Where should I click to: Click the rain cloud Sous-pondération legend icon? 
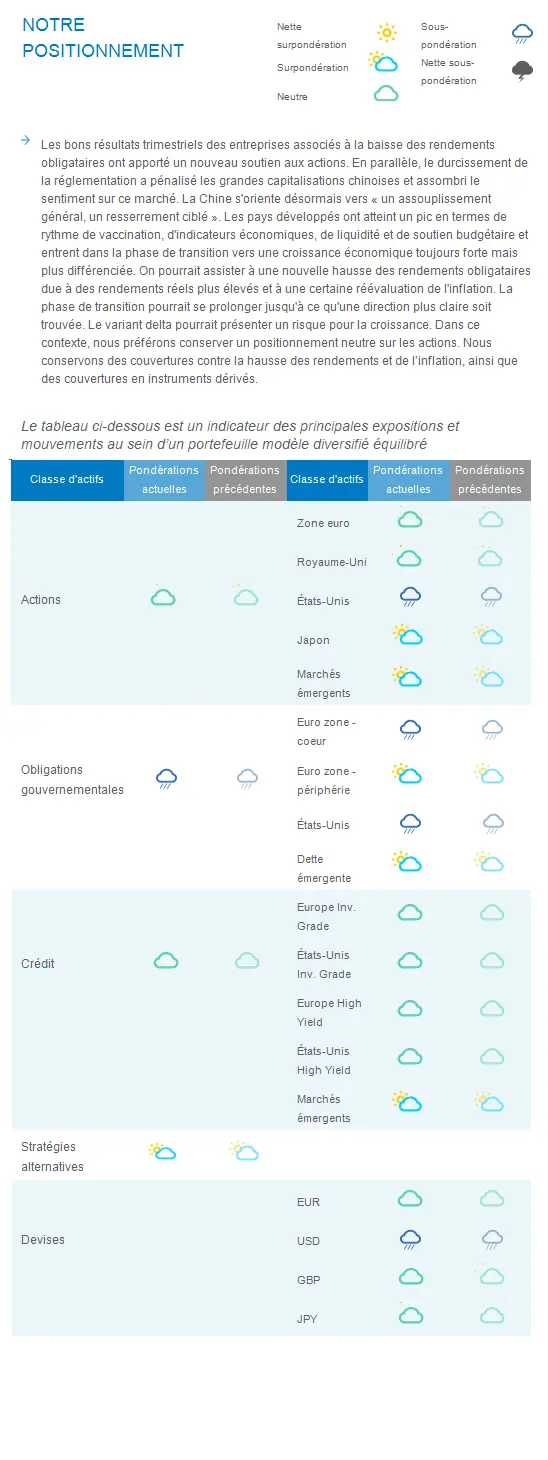[522, 35]
